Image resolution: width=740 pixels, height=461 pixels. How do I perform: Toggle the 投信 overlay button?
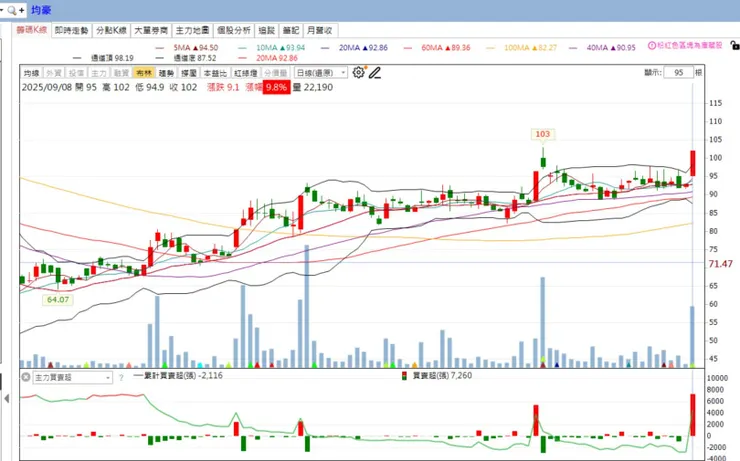click(x=76, y=73)
